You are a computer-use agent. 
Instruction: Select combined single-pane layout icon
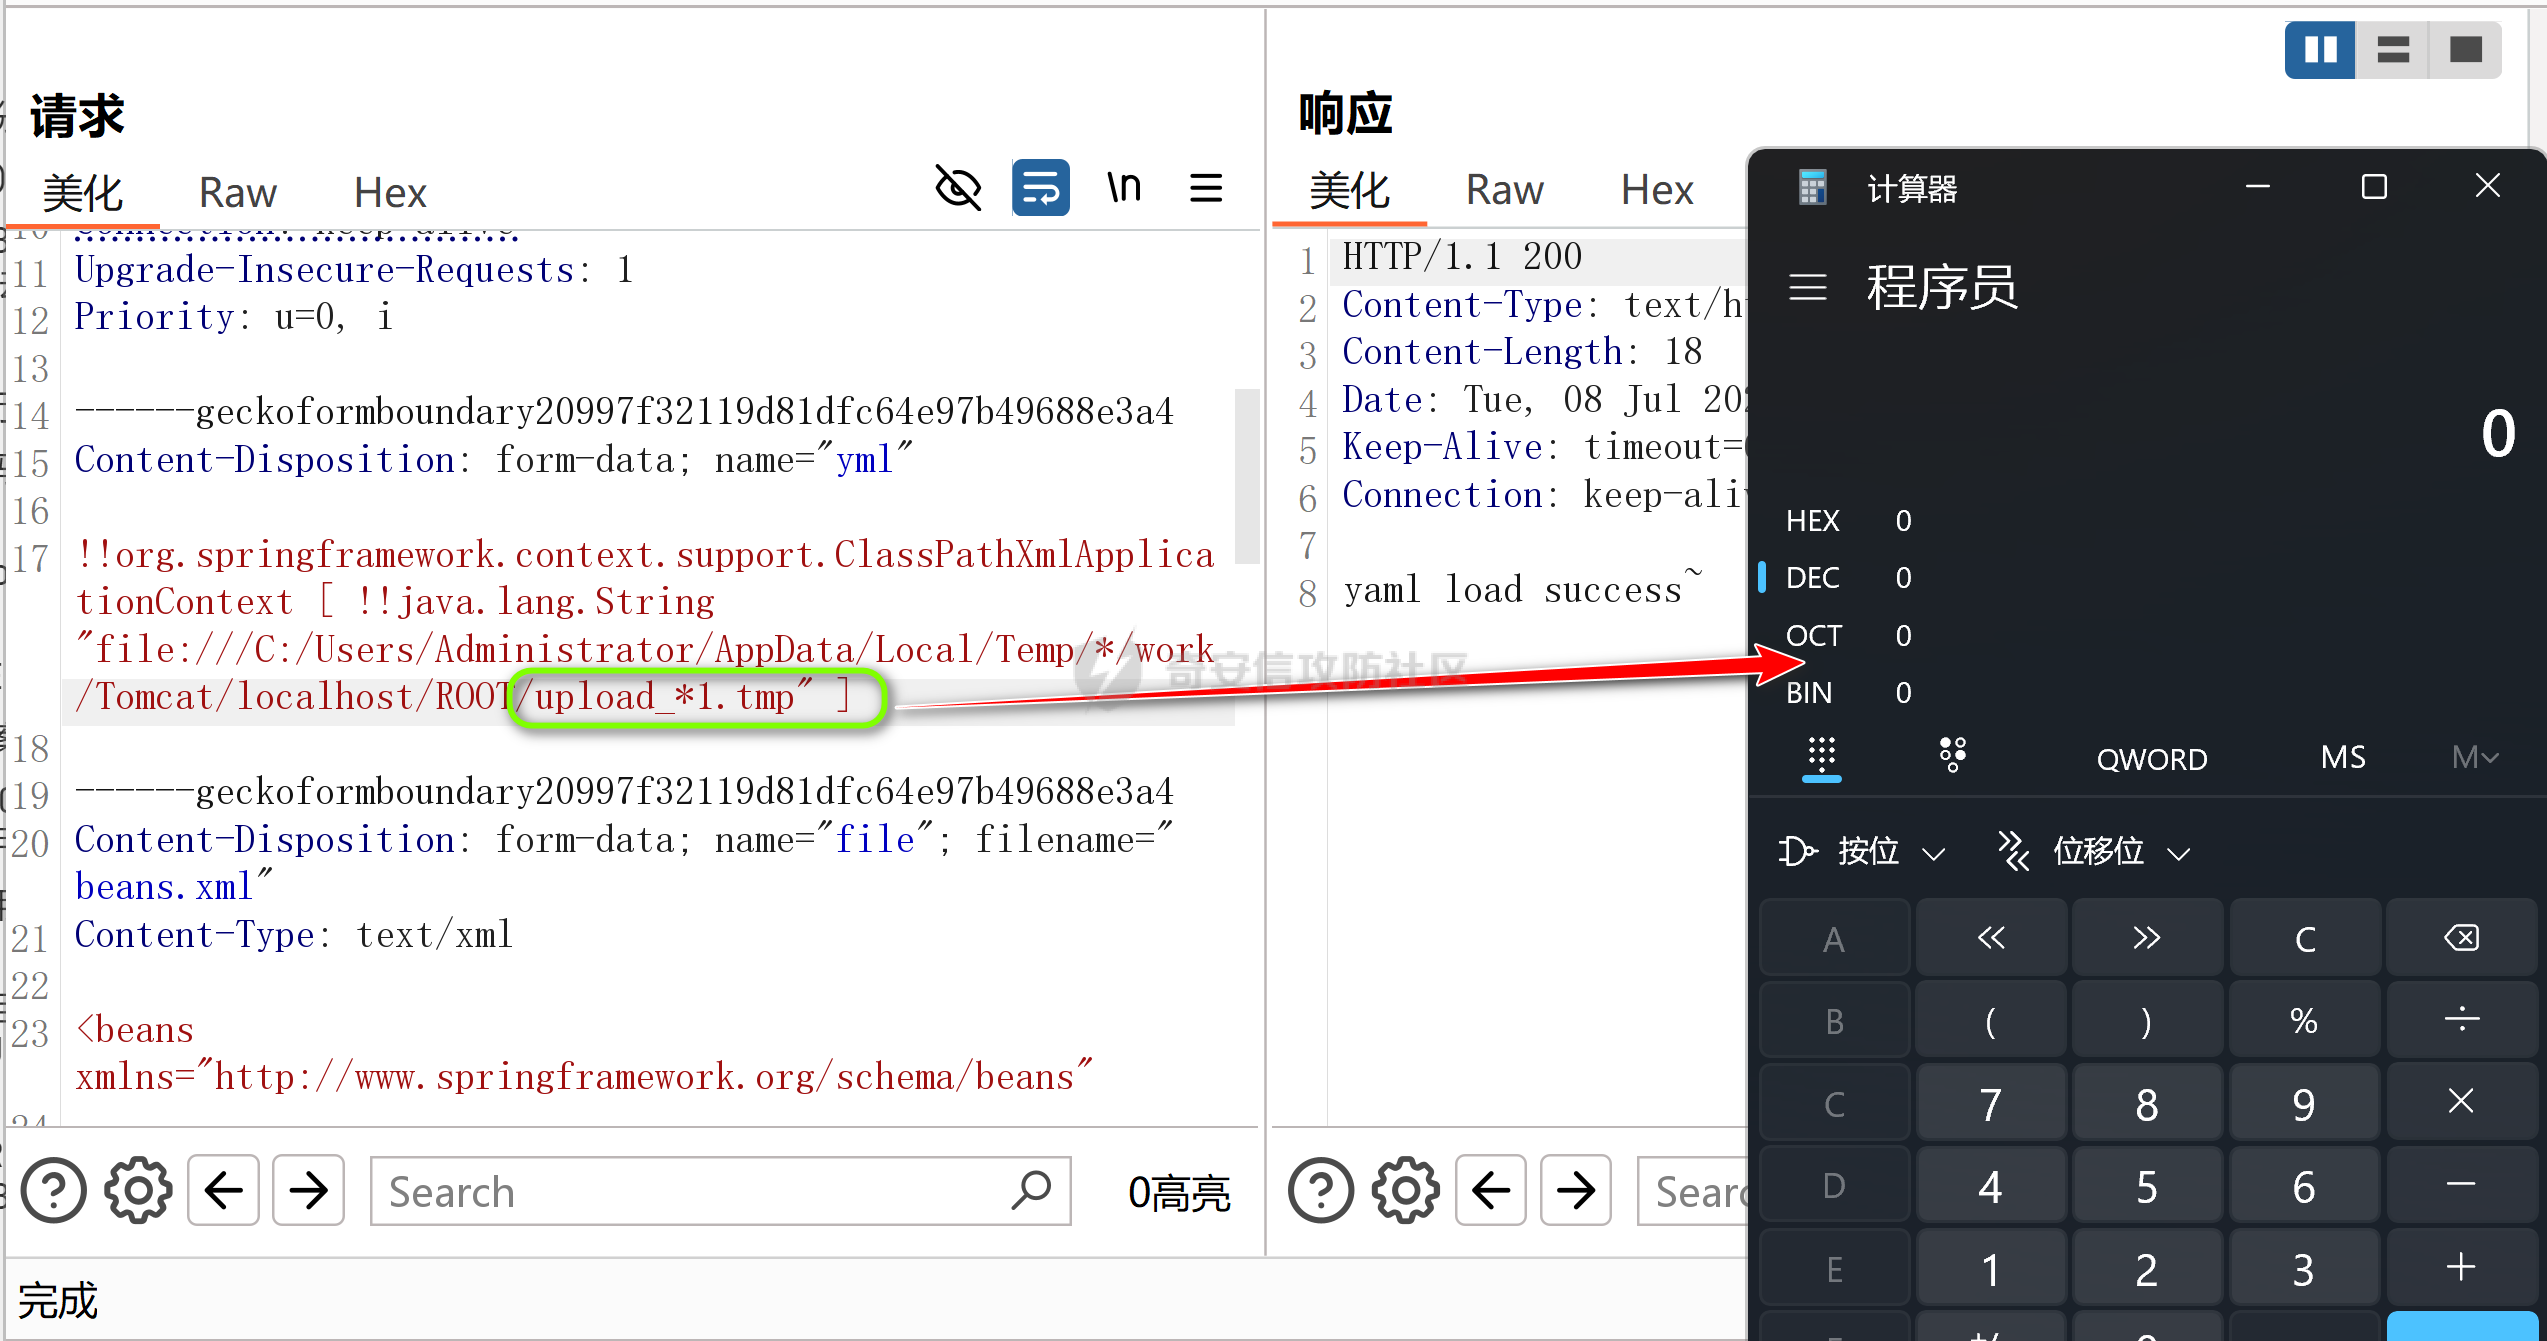[2466, 49]
